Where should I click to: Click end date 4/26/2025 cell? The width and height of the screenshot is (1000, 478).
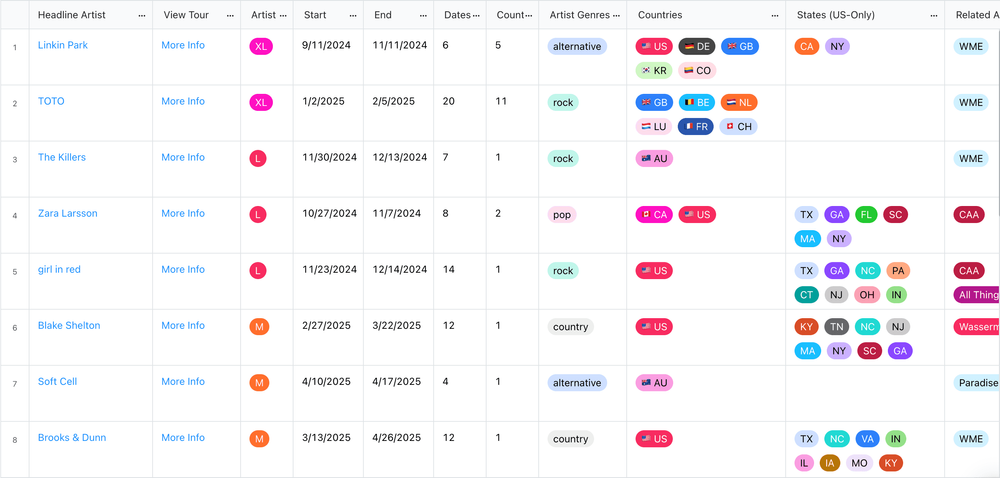coord(397,438)
